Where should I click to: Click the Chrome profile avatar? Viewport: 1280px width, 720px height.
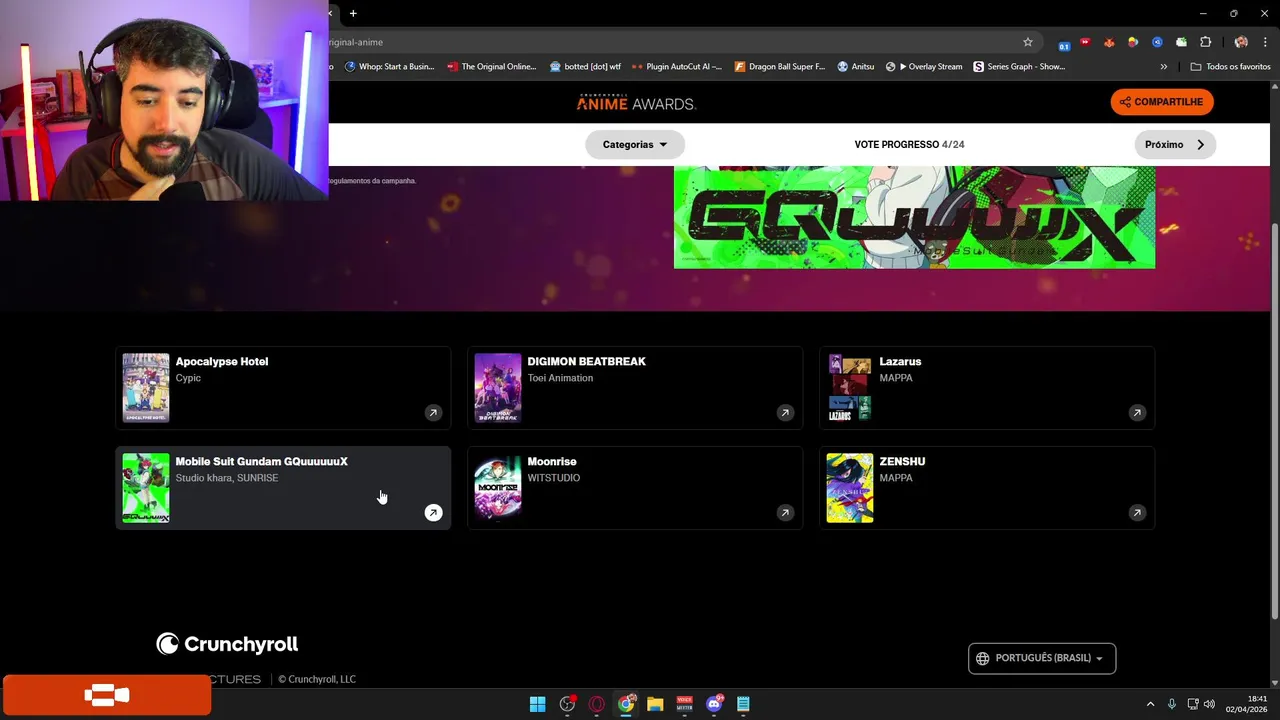(1241, 42)
